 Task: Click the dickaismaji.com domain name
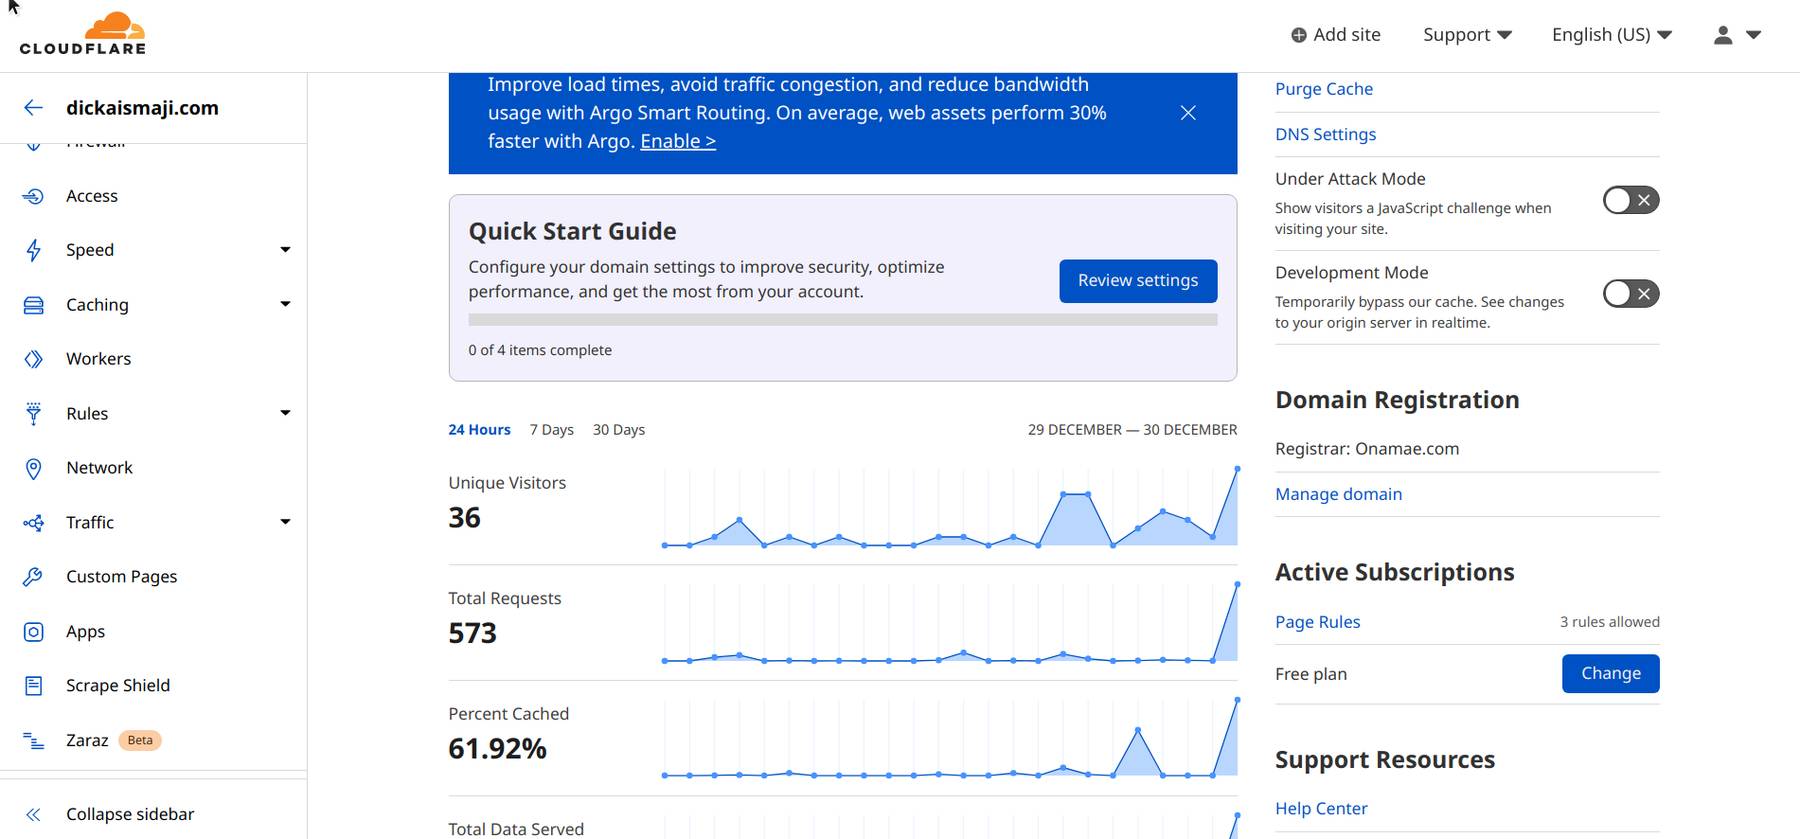[x=142, y=108]
